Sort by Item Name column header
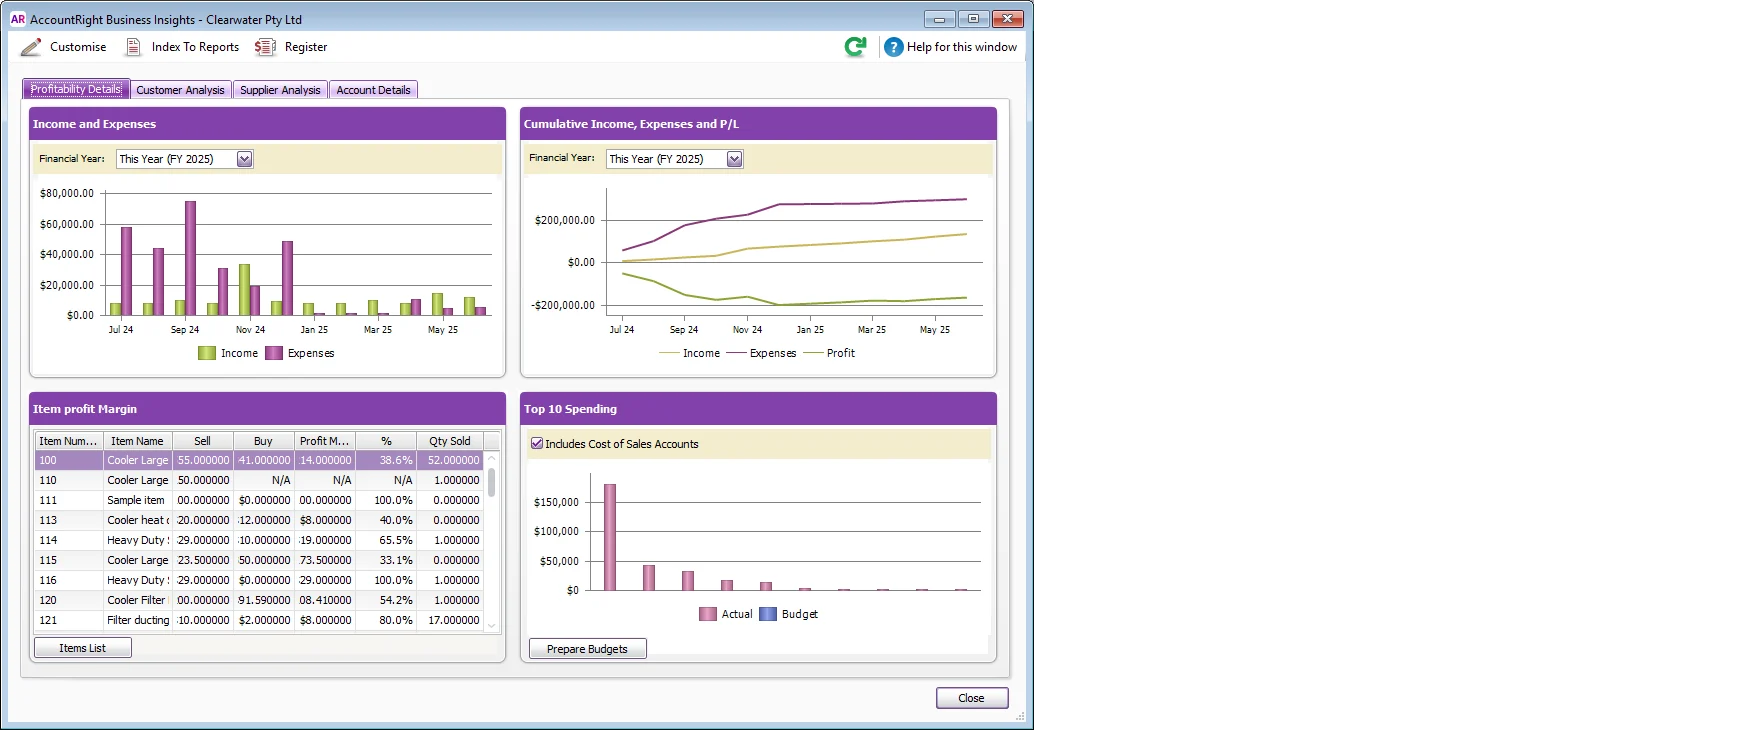 pyautogui.click(x=138, y=441)
